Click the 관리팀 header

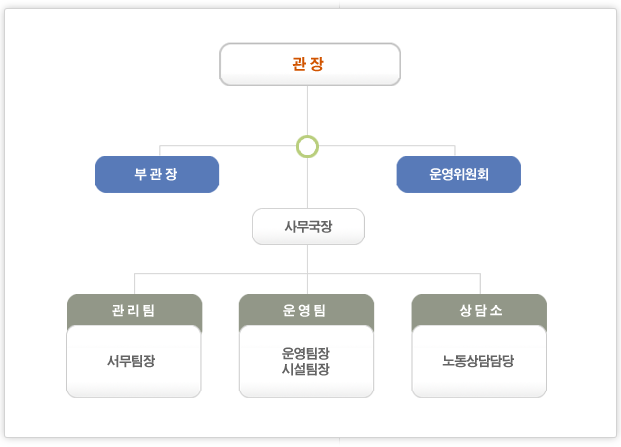pyautogui.click(x=134, y=310)
